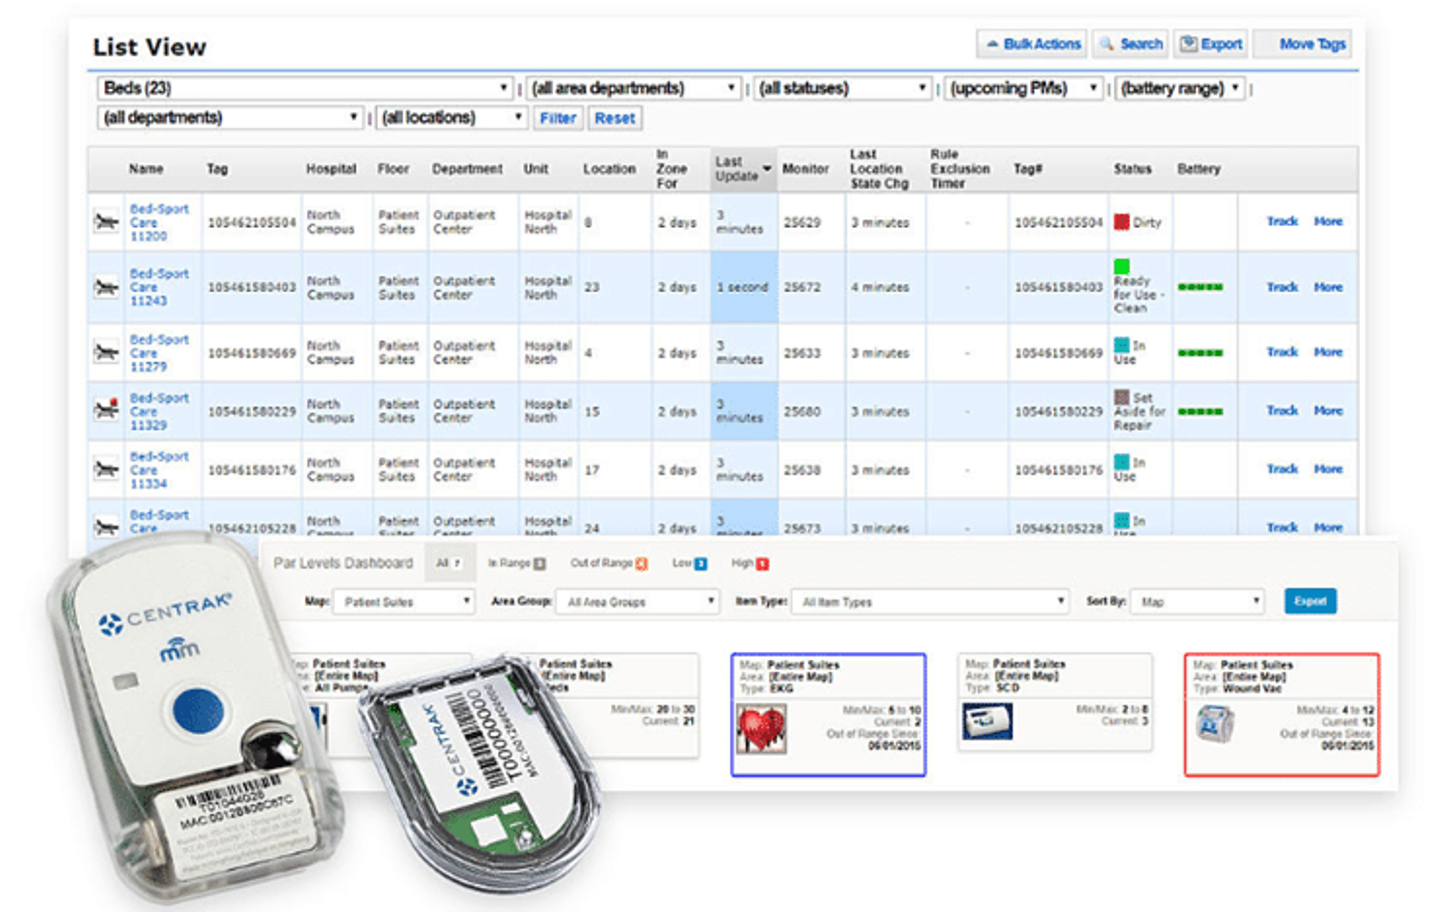Open the Bulk Actions menu

[x=1033, y=44]
